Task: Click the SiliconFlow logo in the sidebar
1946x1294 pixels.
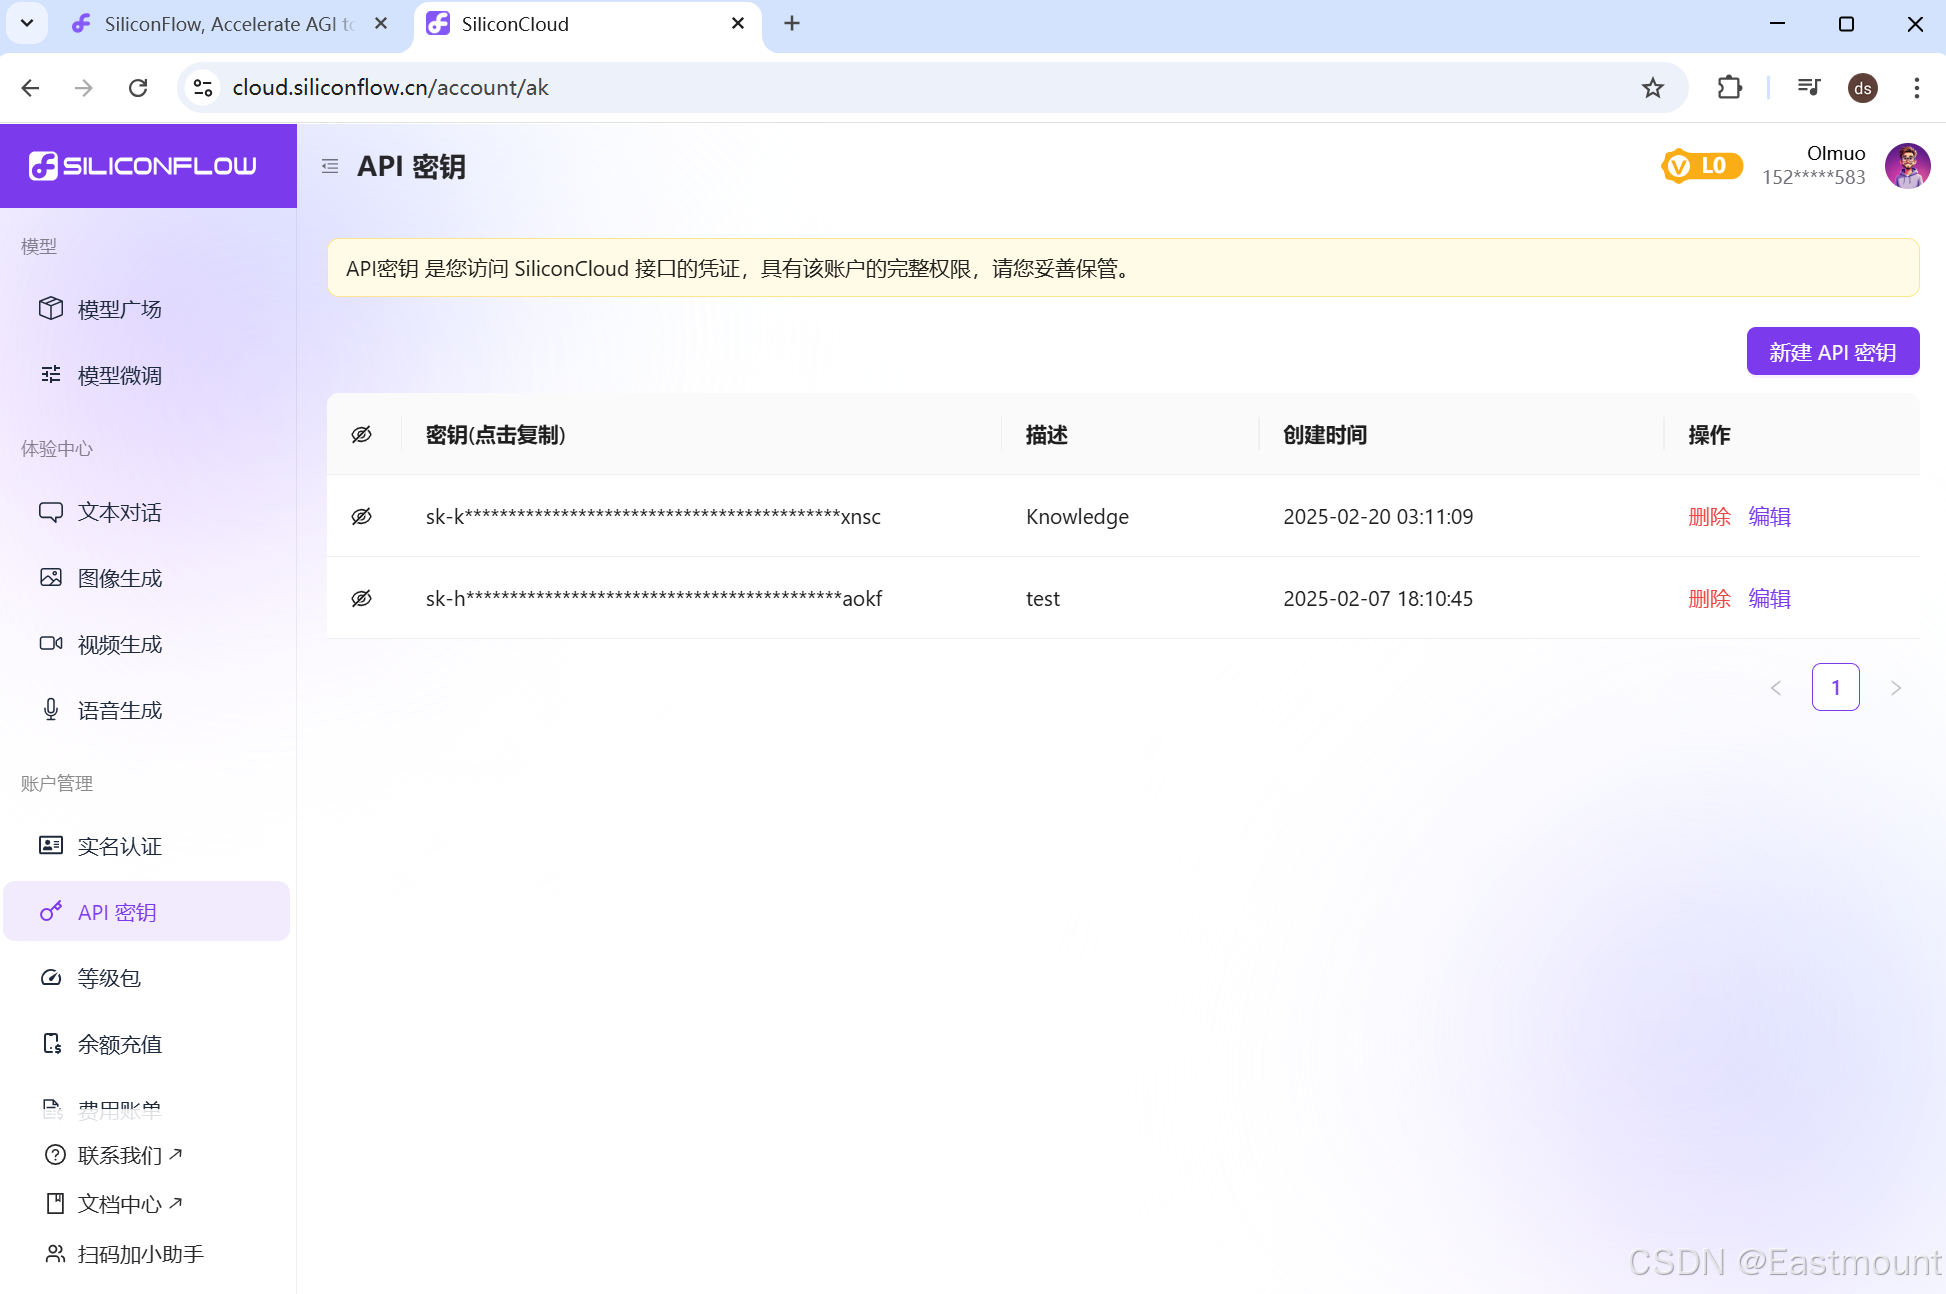Action: 143,166
